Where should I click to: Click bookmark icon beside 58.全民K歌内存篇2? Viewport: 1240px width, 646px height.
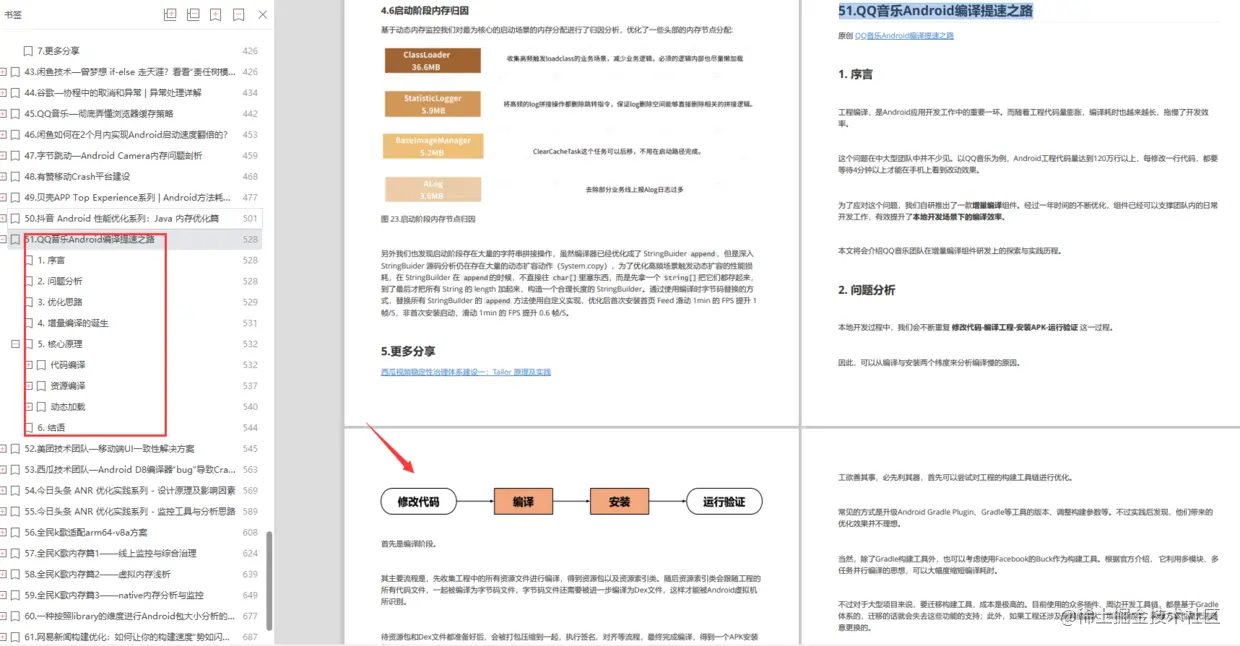tap(15, 574)
